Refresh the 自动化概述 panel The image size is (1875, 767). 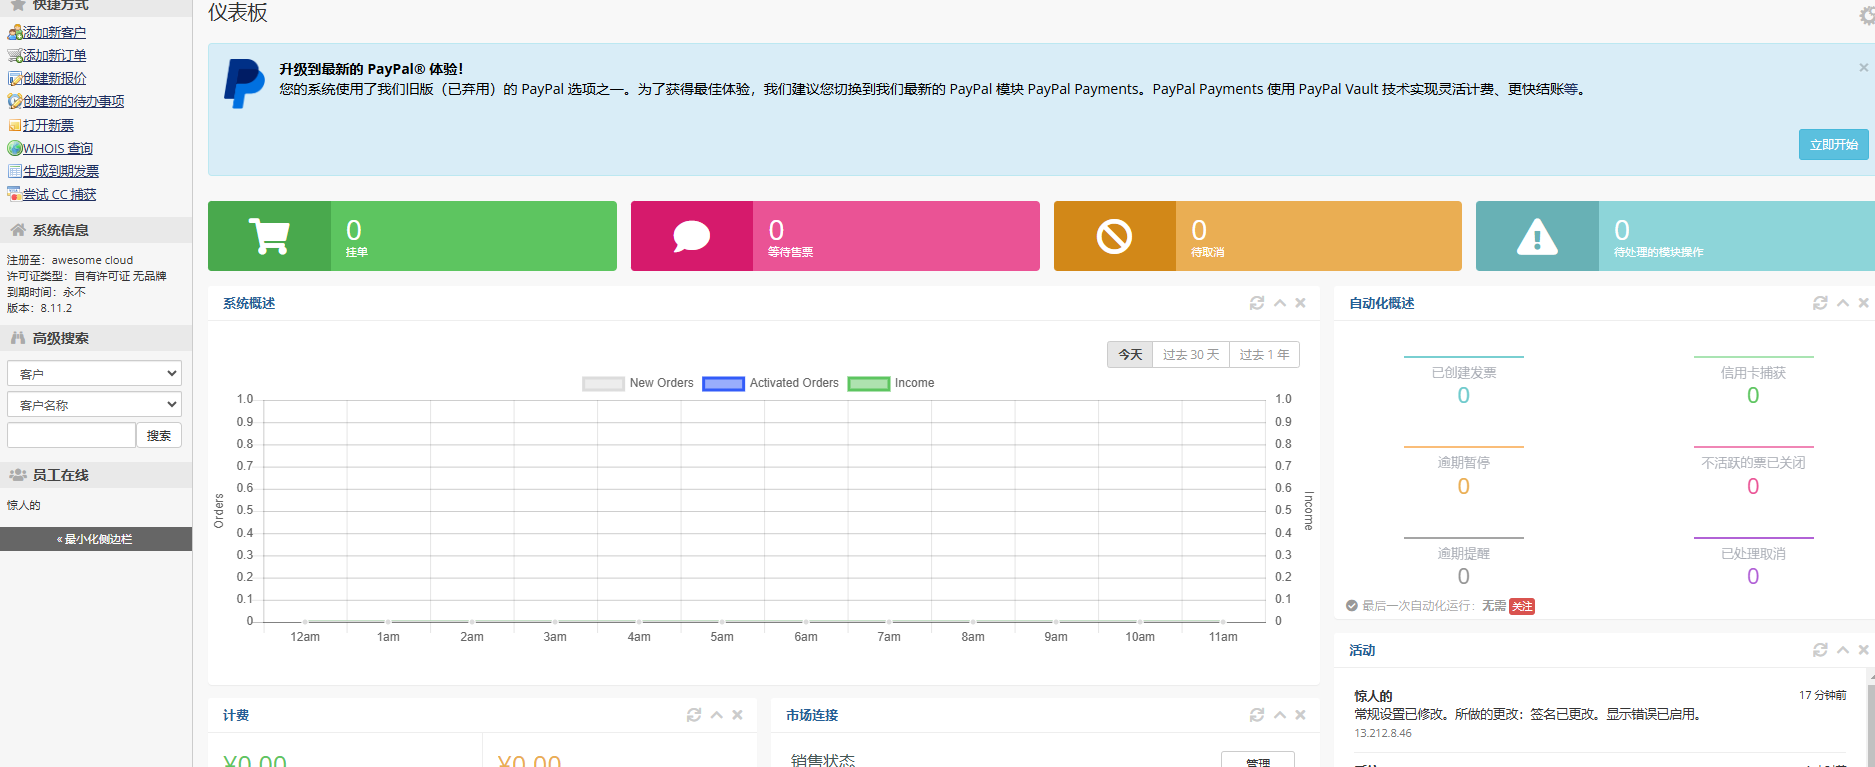1820,303
